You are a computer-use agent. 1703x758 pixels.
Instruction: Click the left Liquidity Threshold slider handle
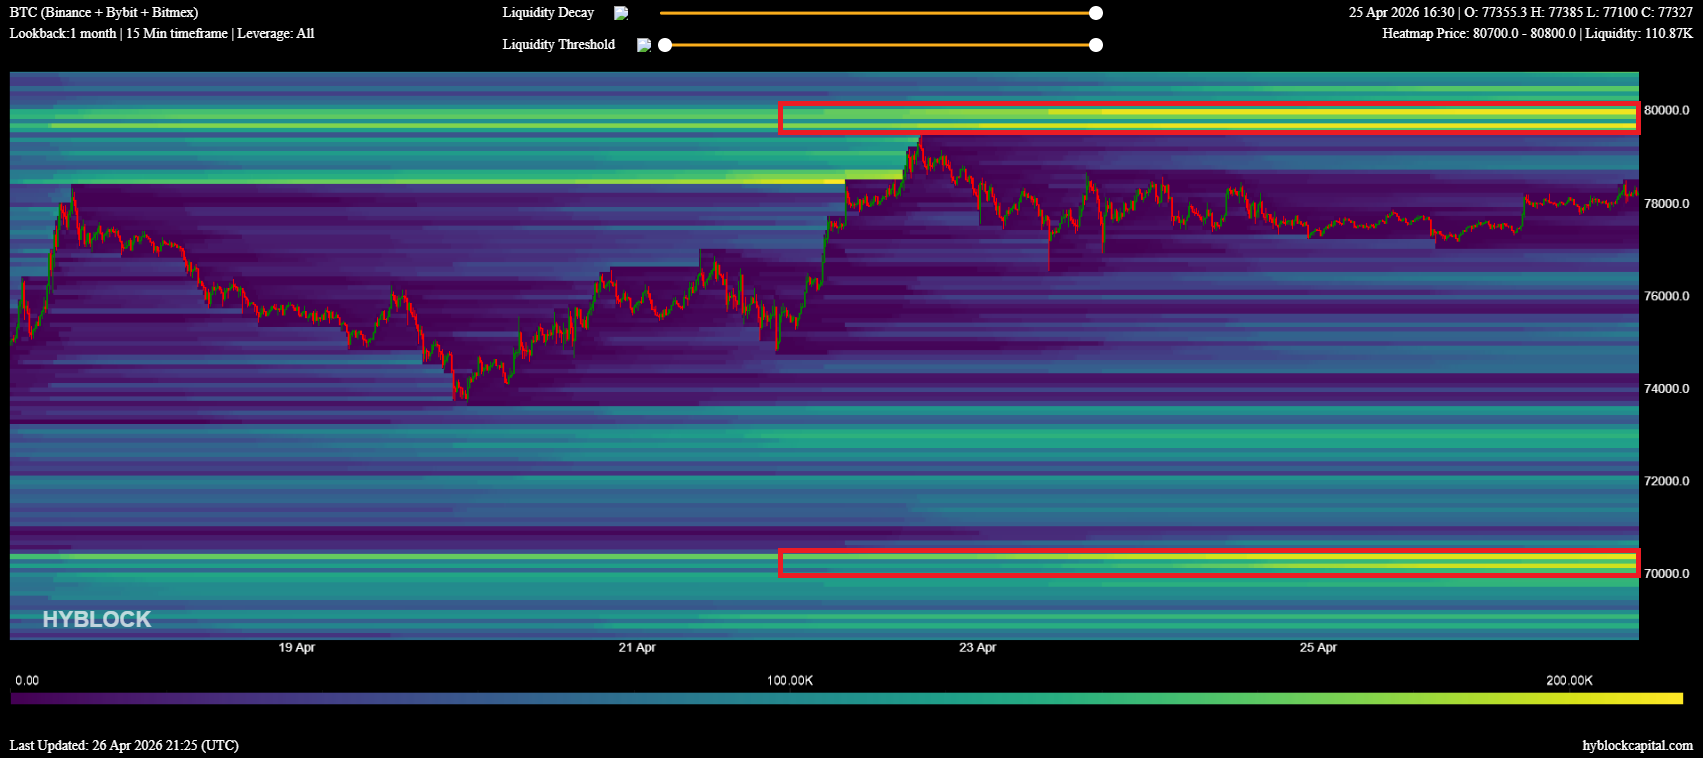click(x=665, y=45)
